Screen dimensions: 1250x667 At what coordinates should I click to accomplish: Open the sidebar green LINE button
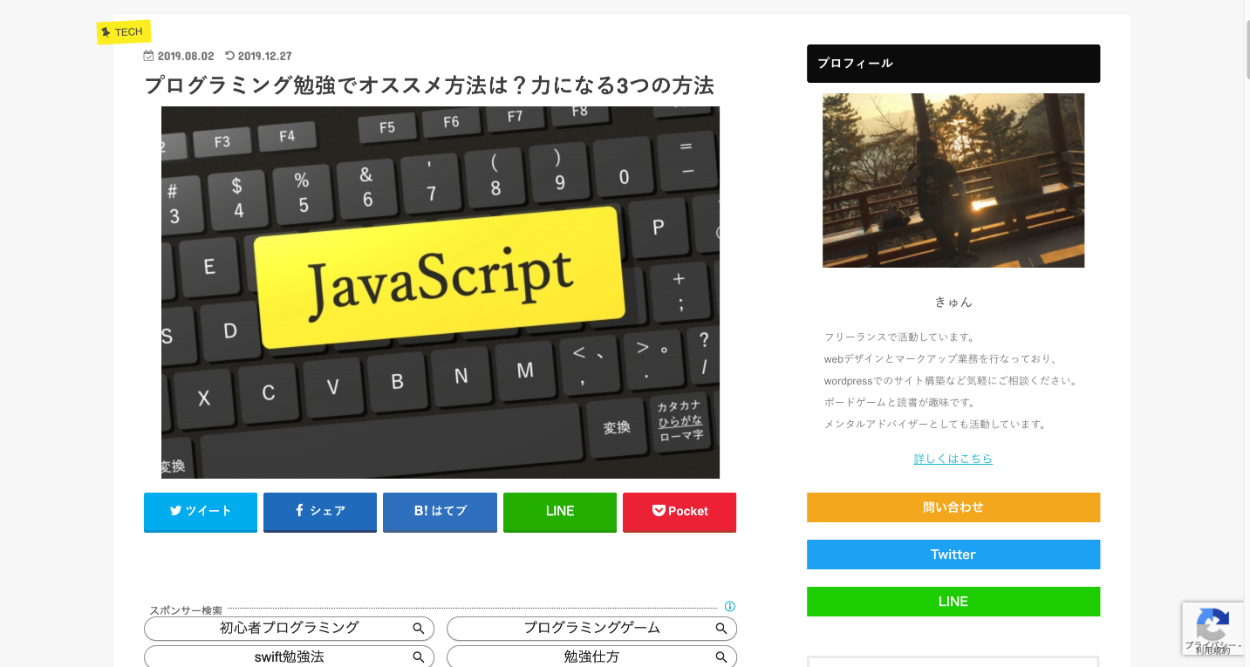(x=953, y=601)
